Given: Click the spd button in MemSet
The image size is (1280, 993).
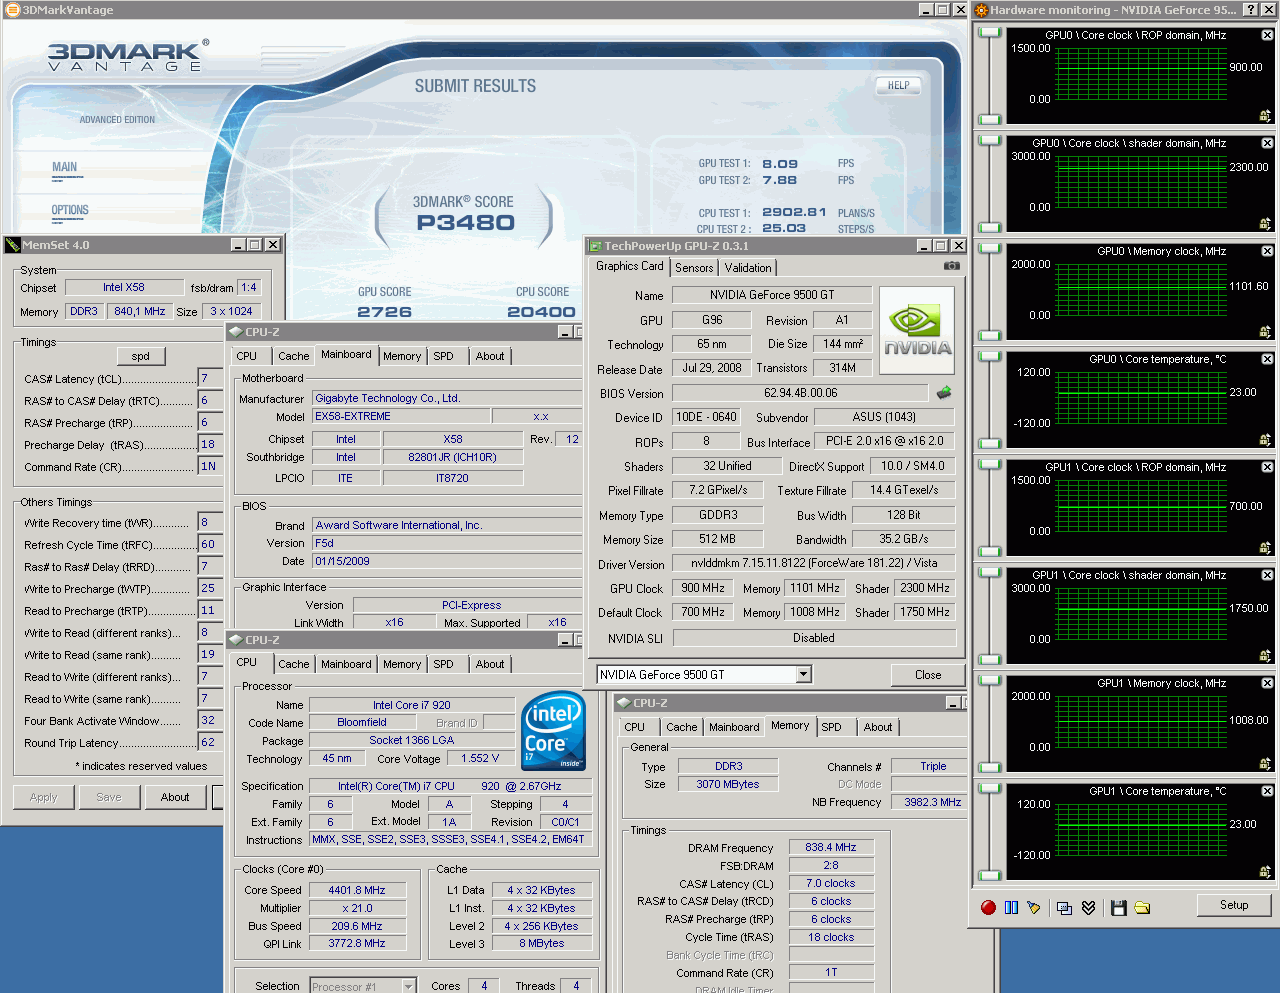Looking at the screenshot, I should (141, 356).
